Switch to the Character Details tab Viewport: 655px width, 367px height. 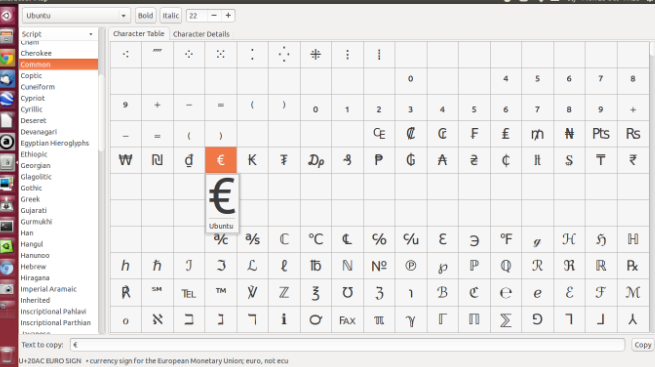[x=201, y=34]
